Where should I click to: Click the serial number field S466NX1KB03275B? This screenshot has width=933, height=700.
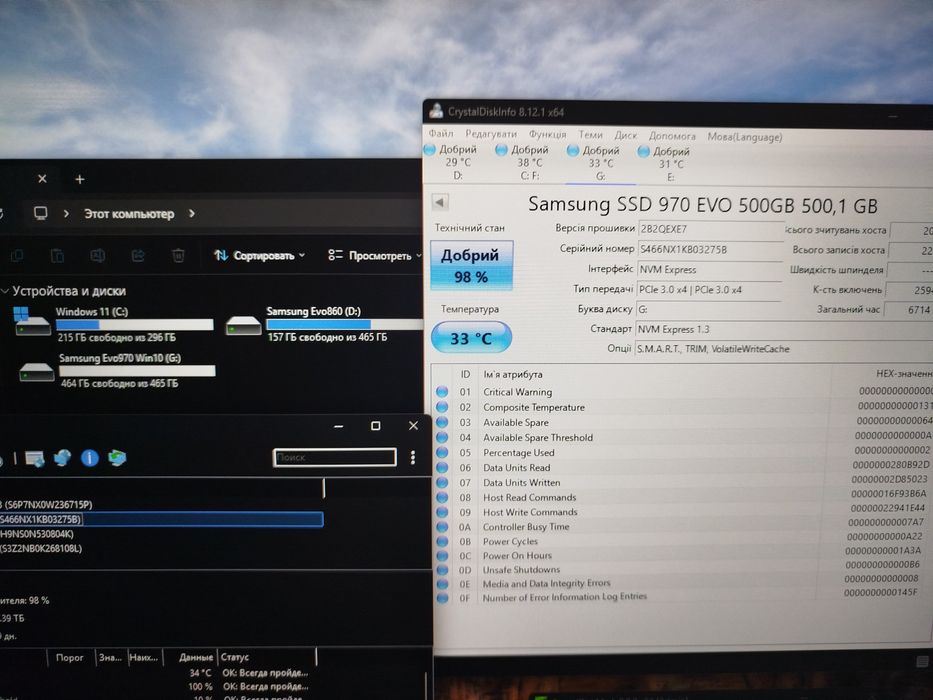[x=710, y=249]
